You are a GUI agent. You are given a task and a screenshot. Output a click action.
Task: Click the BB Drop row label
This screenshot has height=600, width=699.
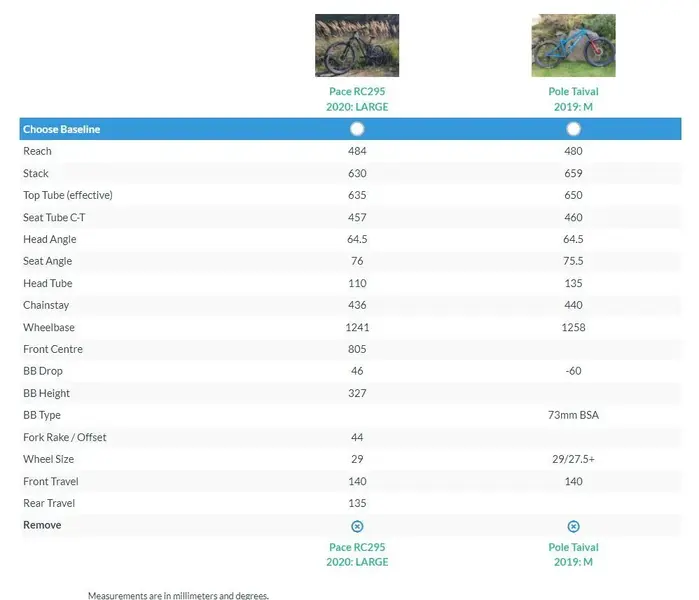pos(43,371)
